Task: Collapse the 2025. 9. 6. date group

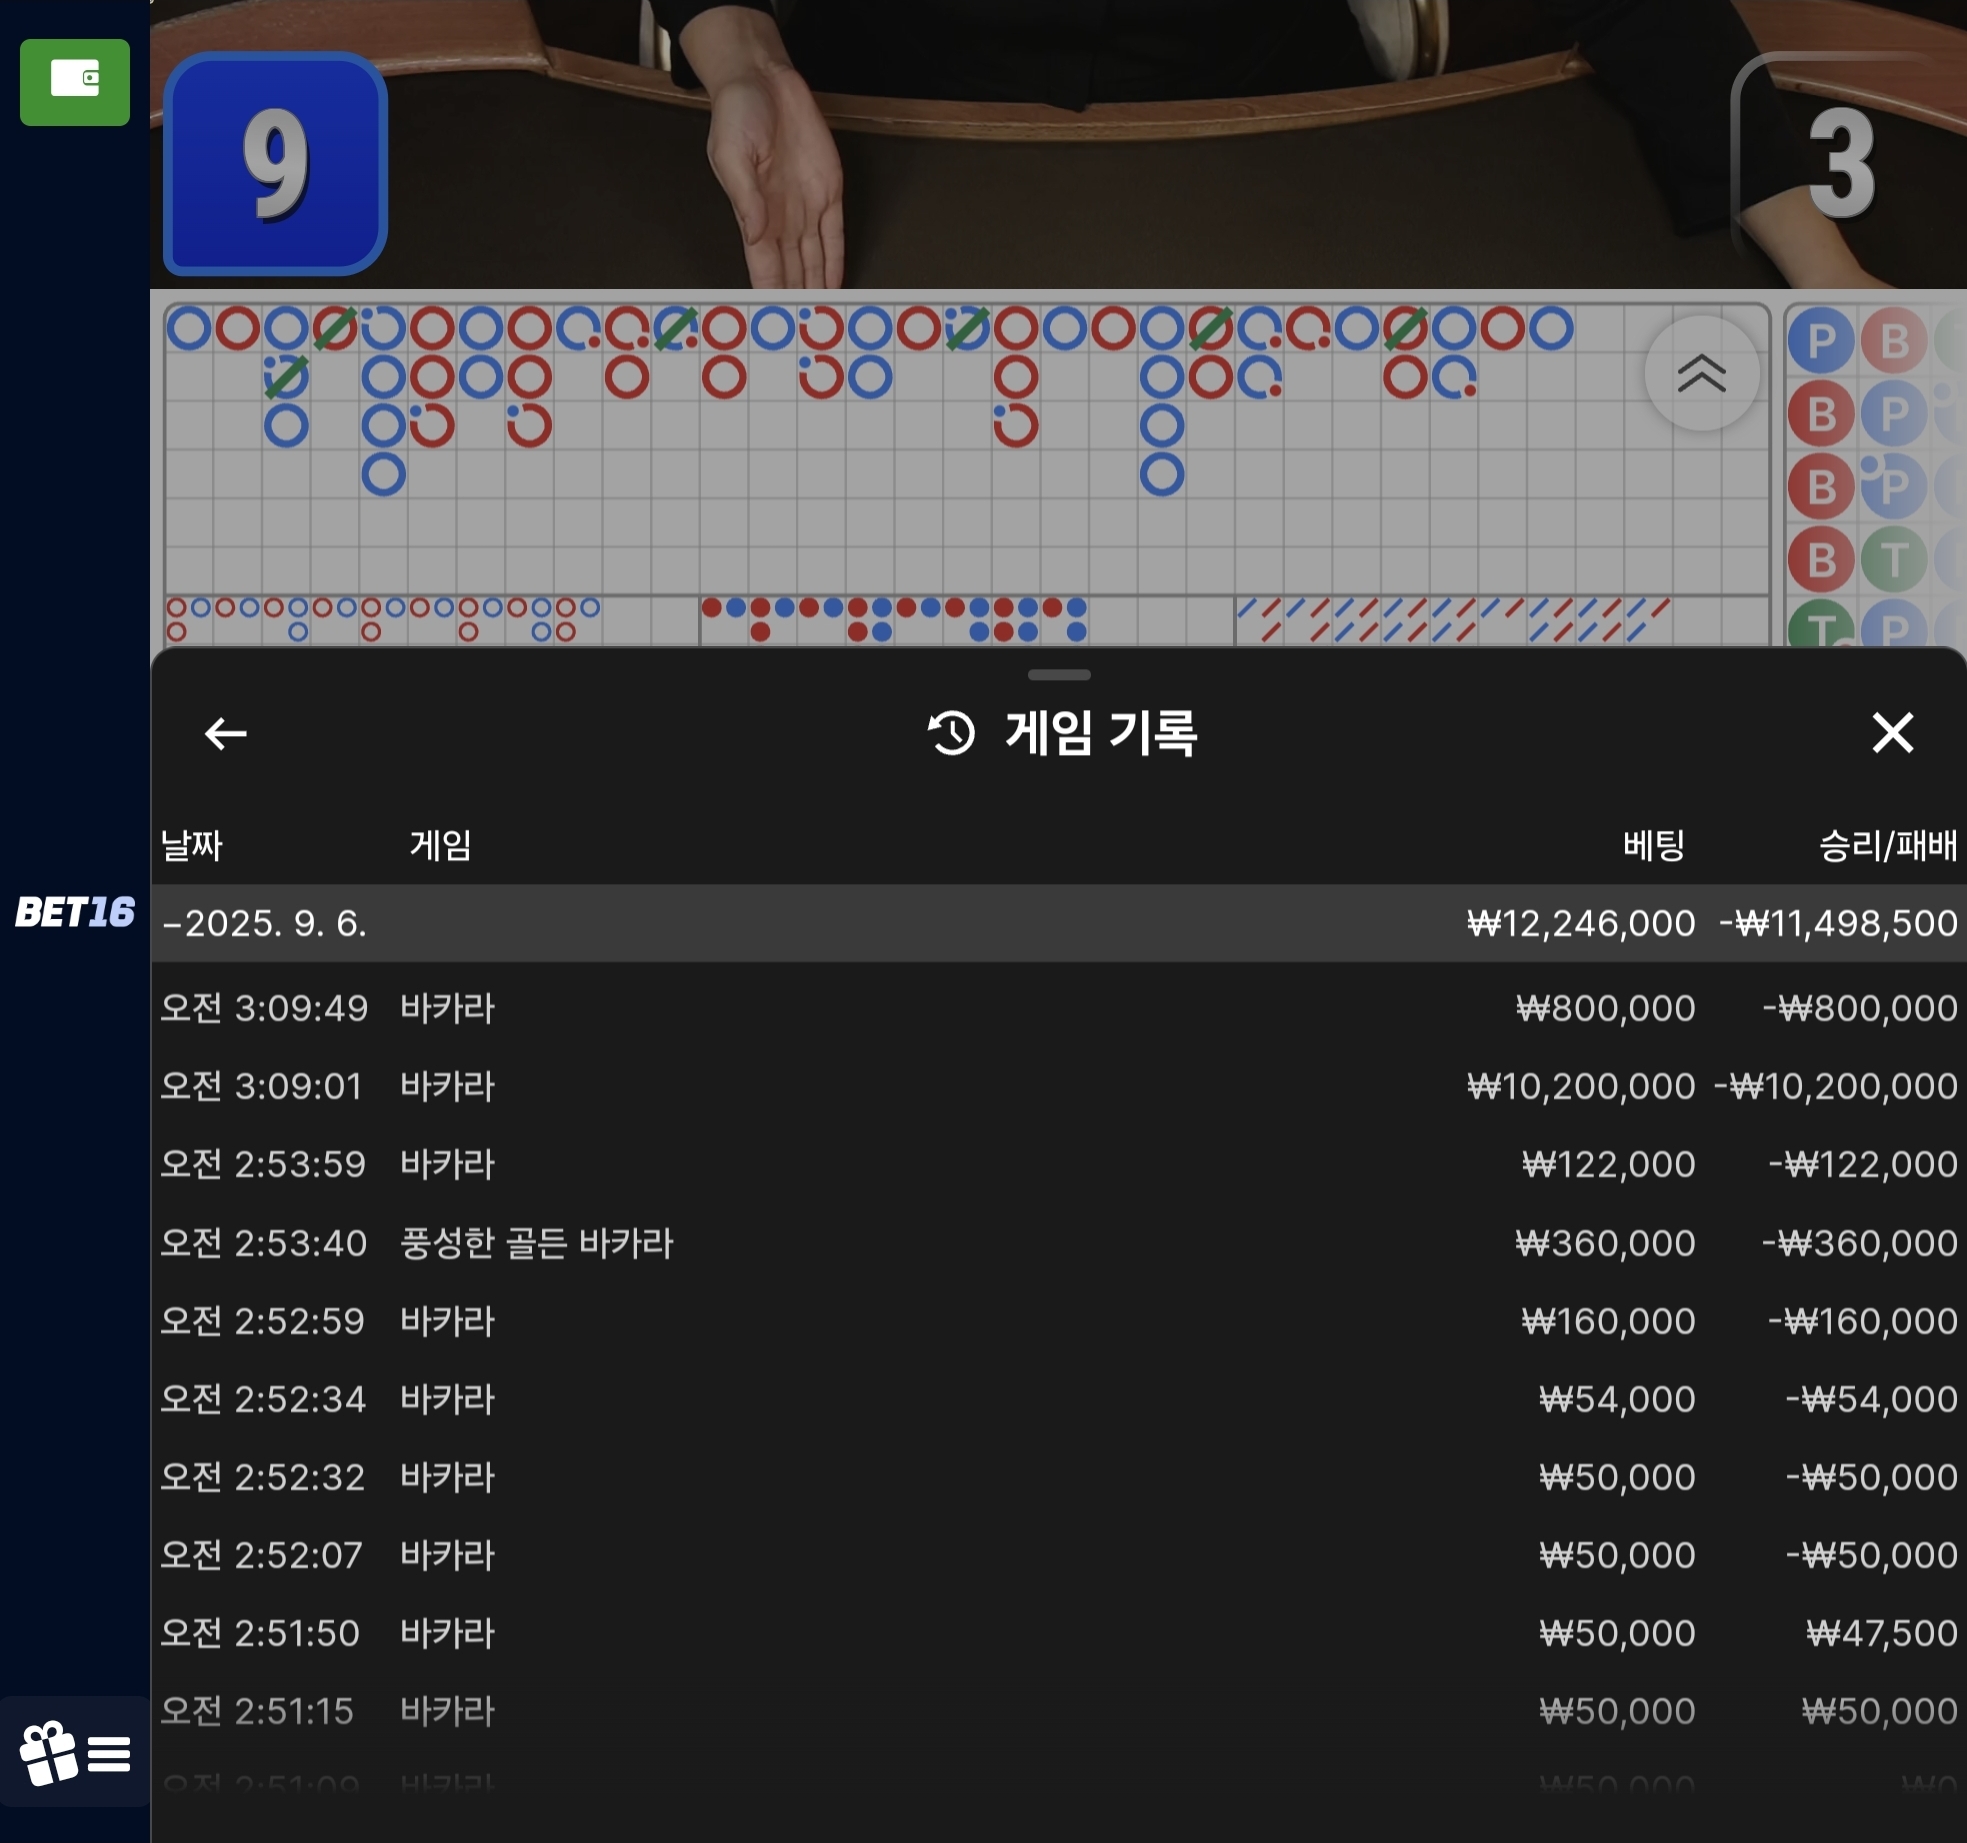Action: tap(1059, 923)
